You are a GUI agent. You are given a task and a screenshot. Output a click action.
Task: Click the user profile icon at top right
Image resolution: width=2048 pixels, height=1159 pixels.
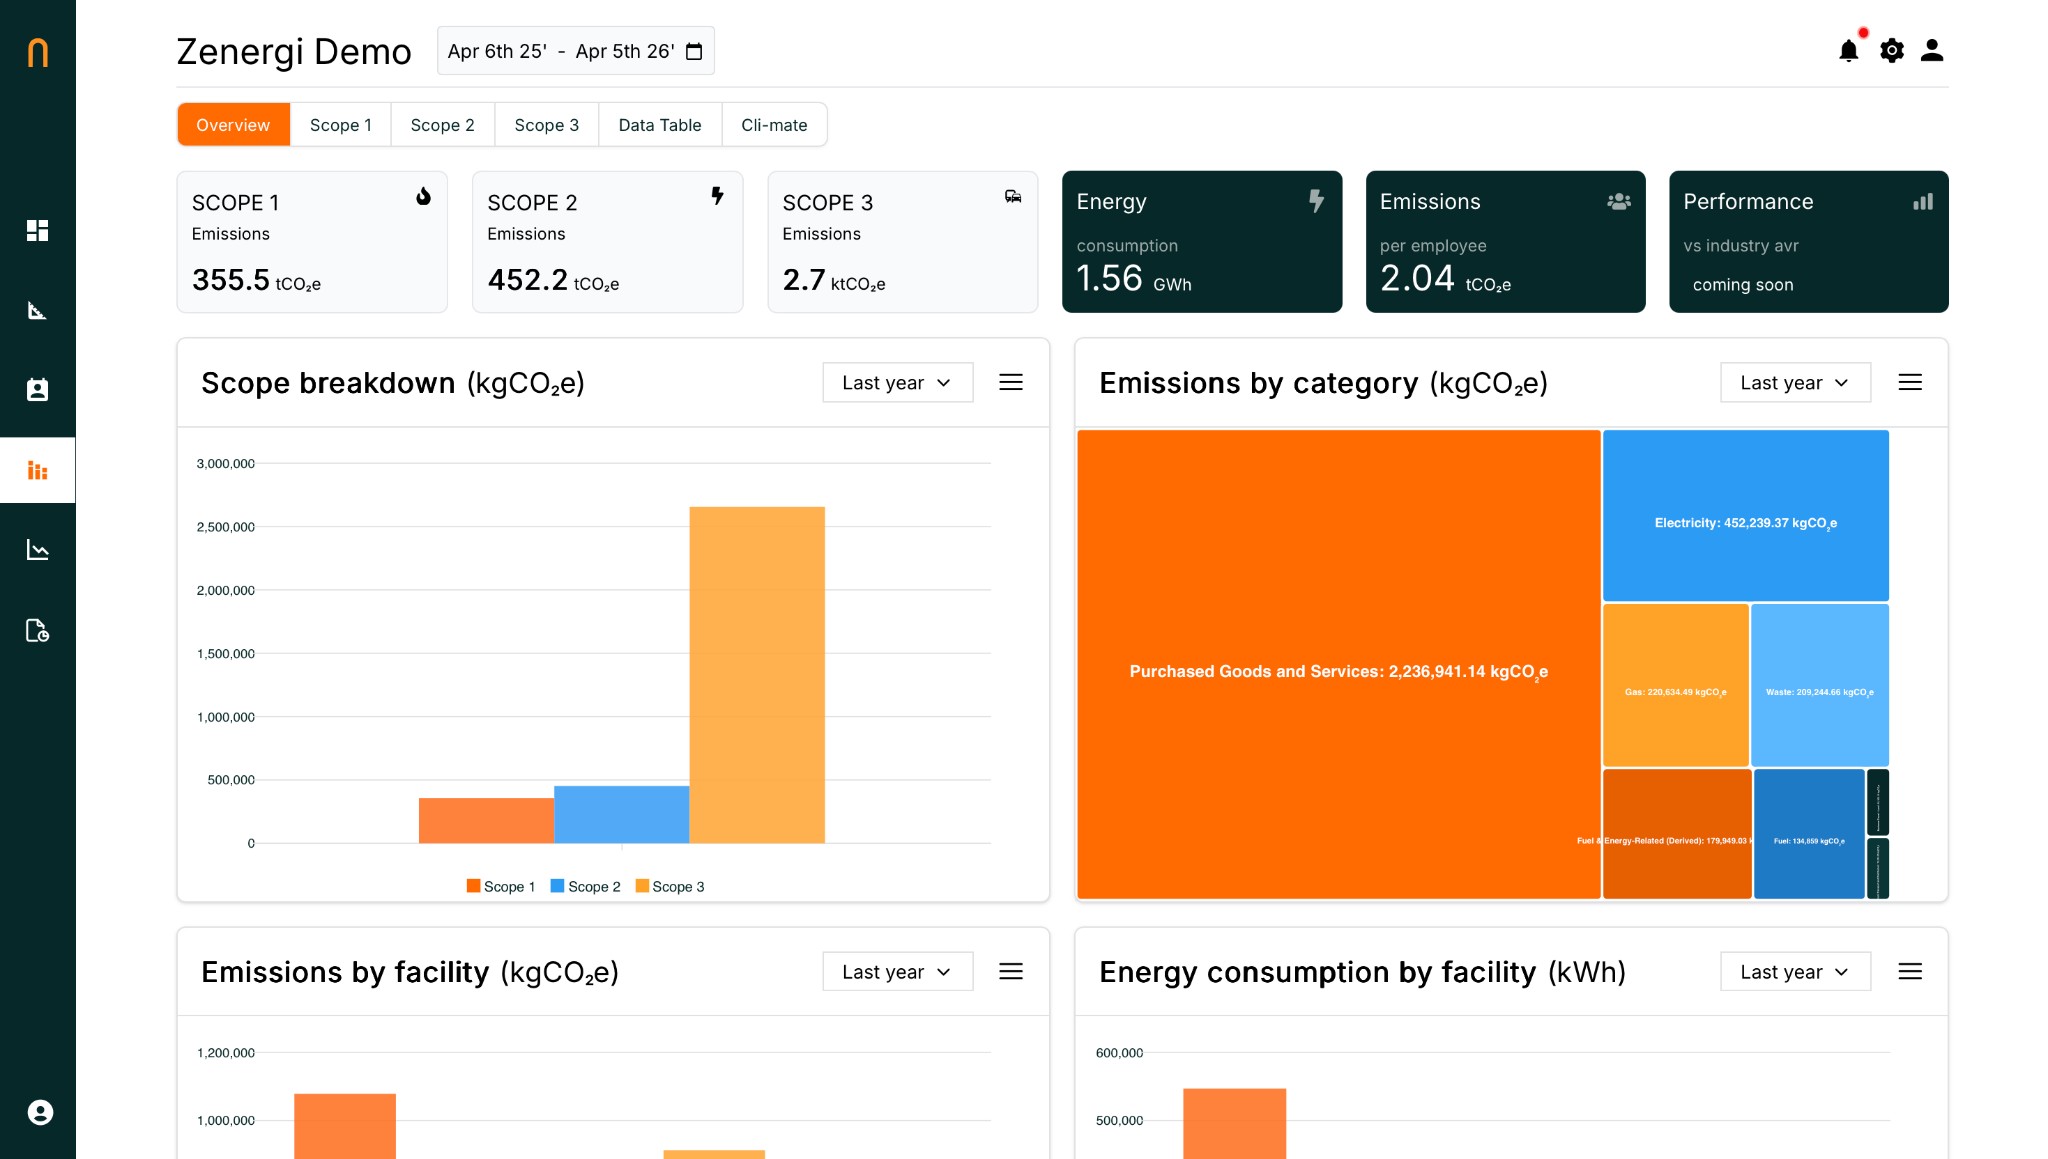1933,50
